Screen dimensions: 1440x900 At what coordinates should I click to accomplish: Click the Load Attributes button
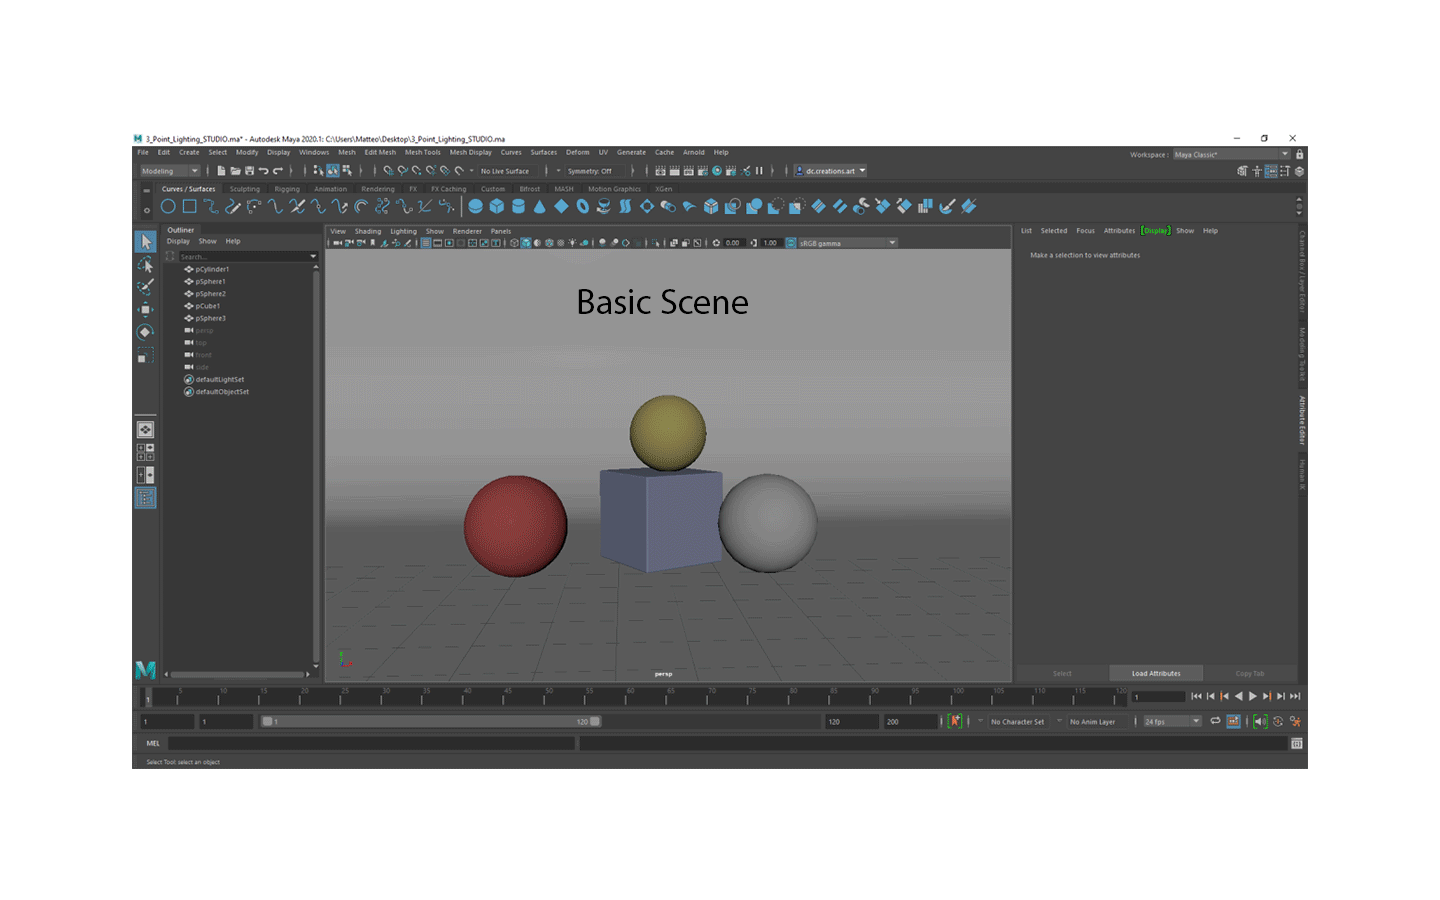pos(1156,674)
